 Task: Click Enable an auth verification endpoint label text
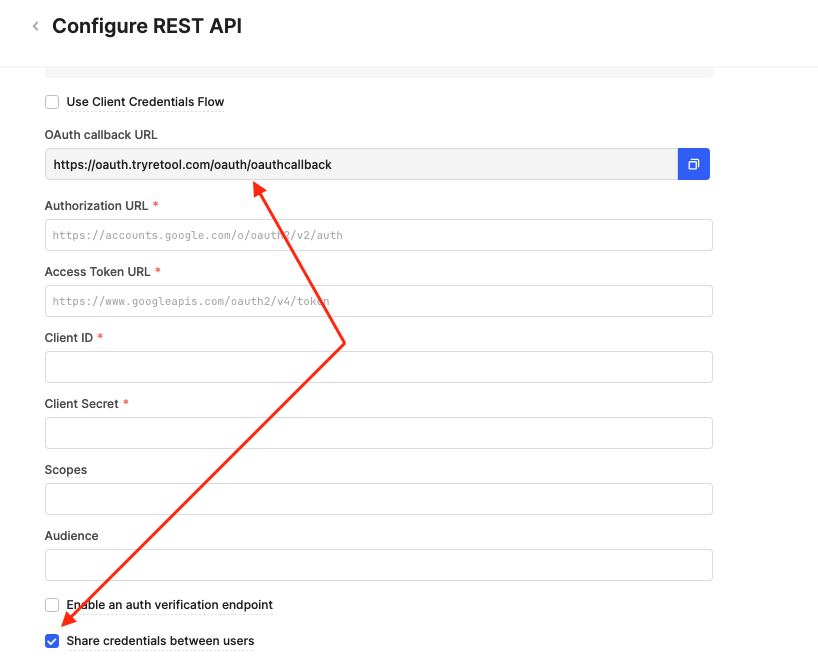tap(170, 605)
